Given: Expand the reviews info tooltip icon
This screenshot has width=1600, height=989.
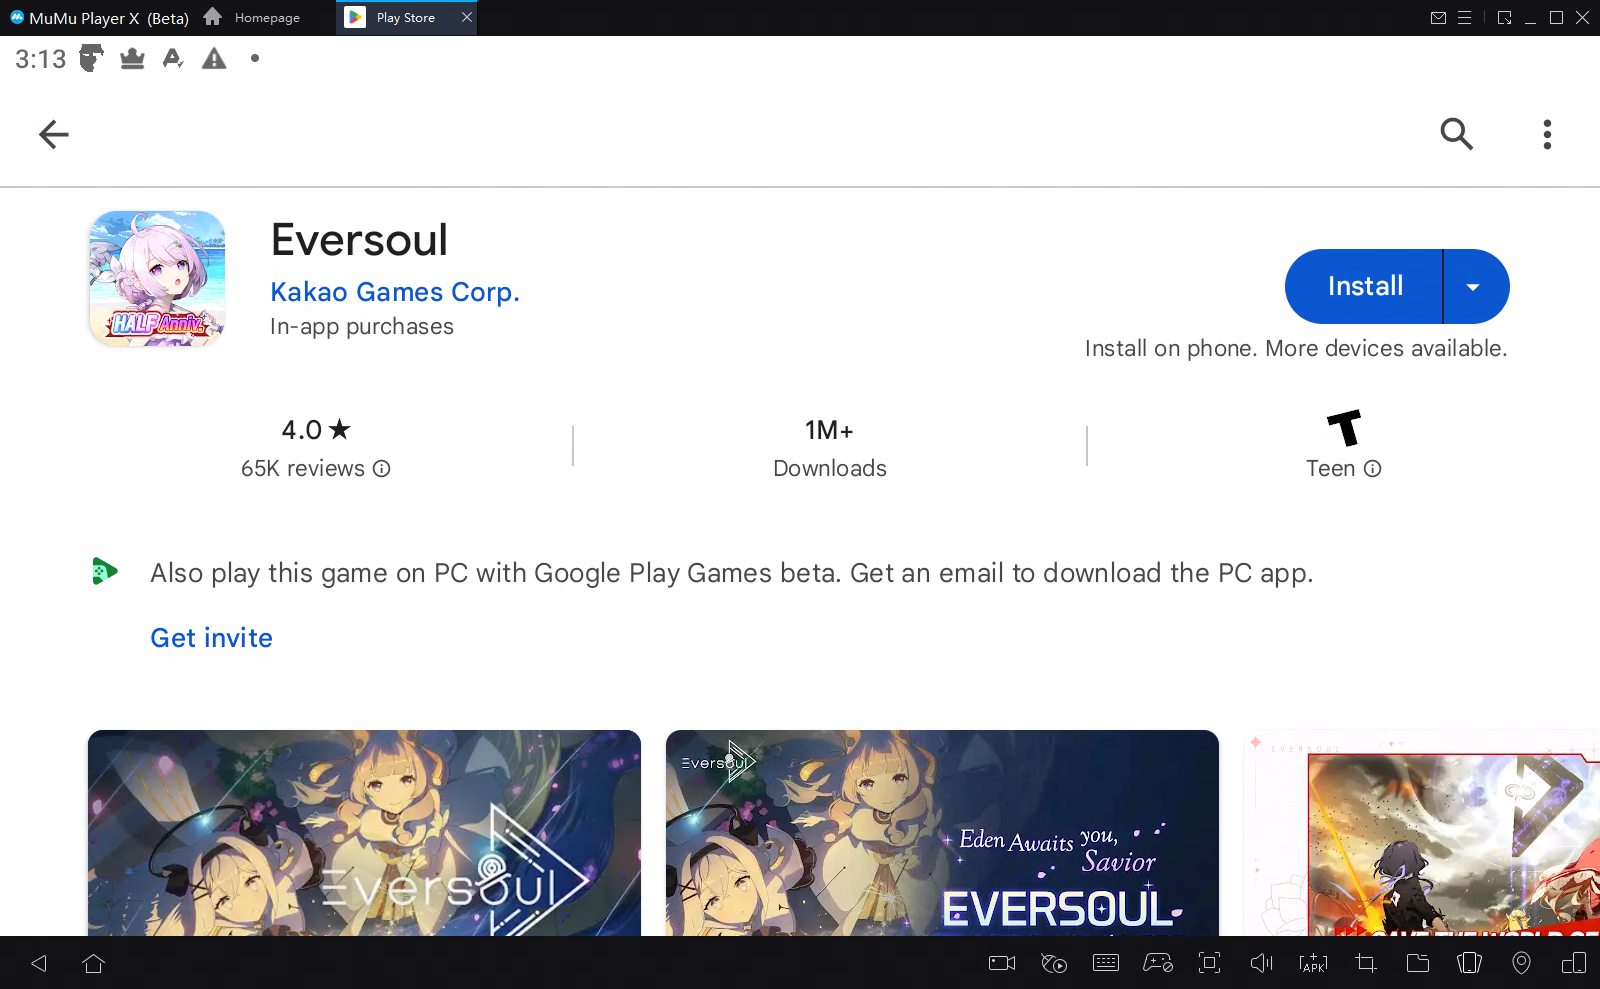Looking at the screenshot, I should tap(381, 468).
